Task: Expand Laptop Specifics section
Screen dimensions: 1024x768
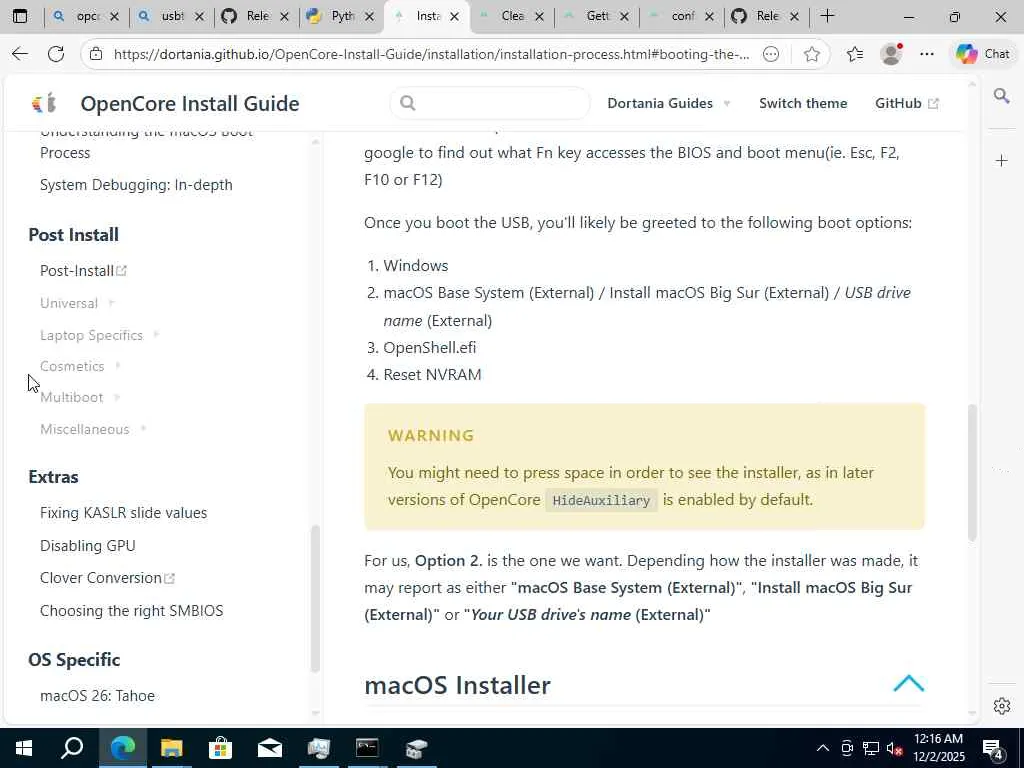Action: coord(99,335)
